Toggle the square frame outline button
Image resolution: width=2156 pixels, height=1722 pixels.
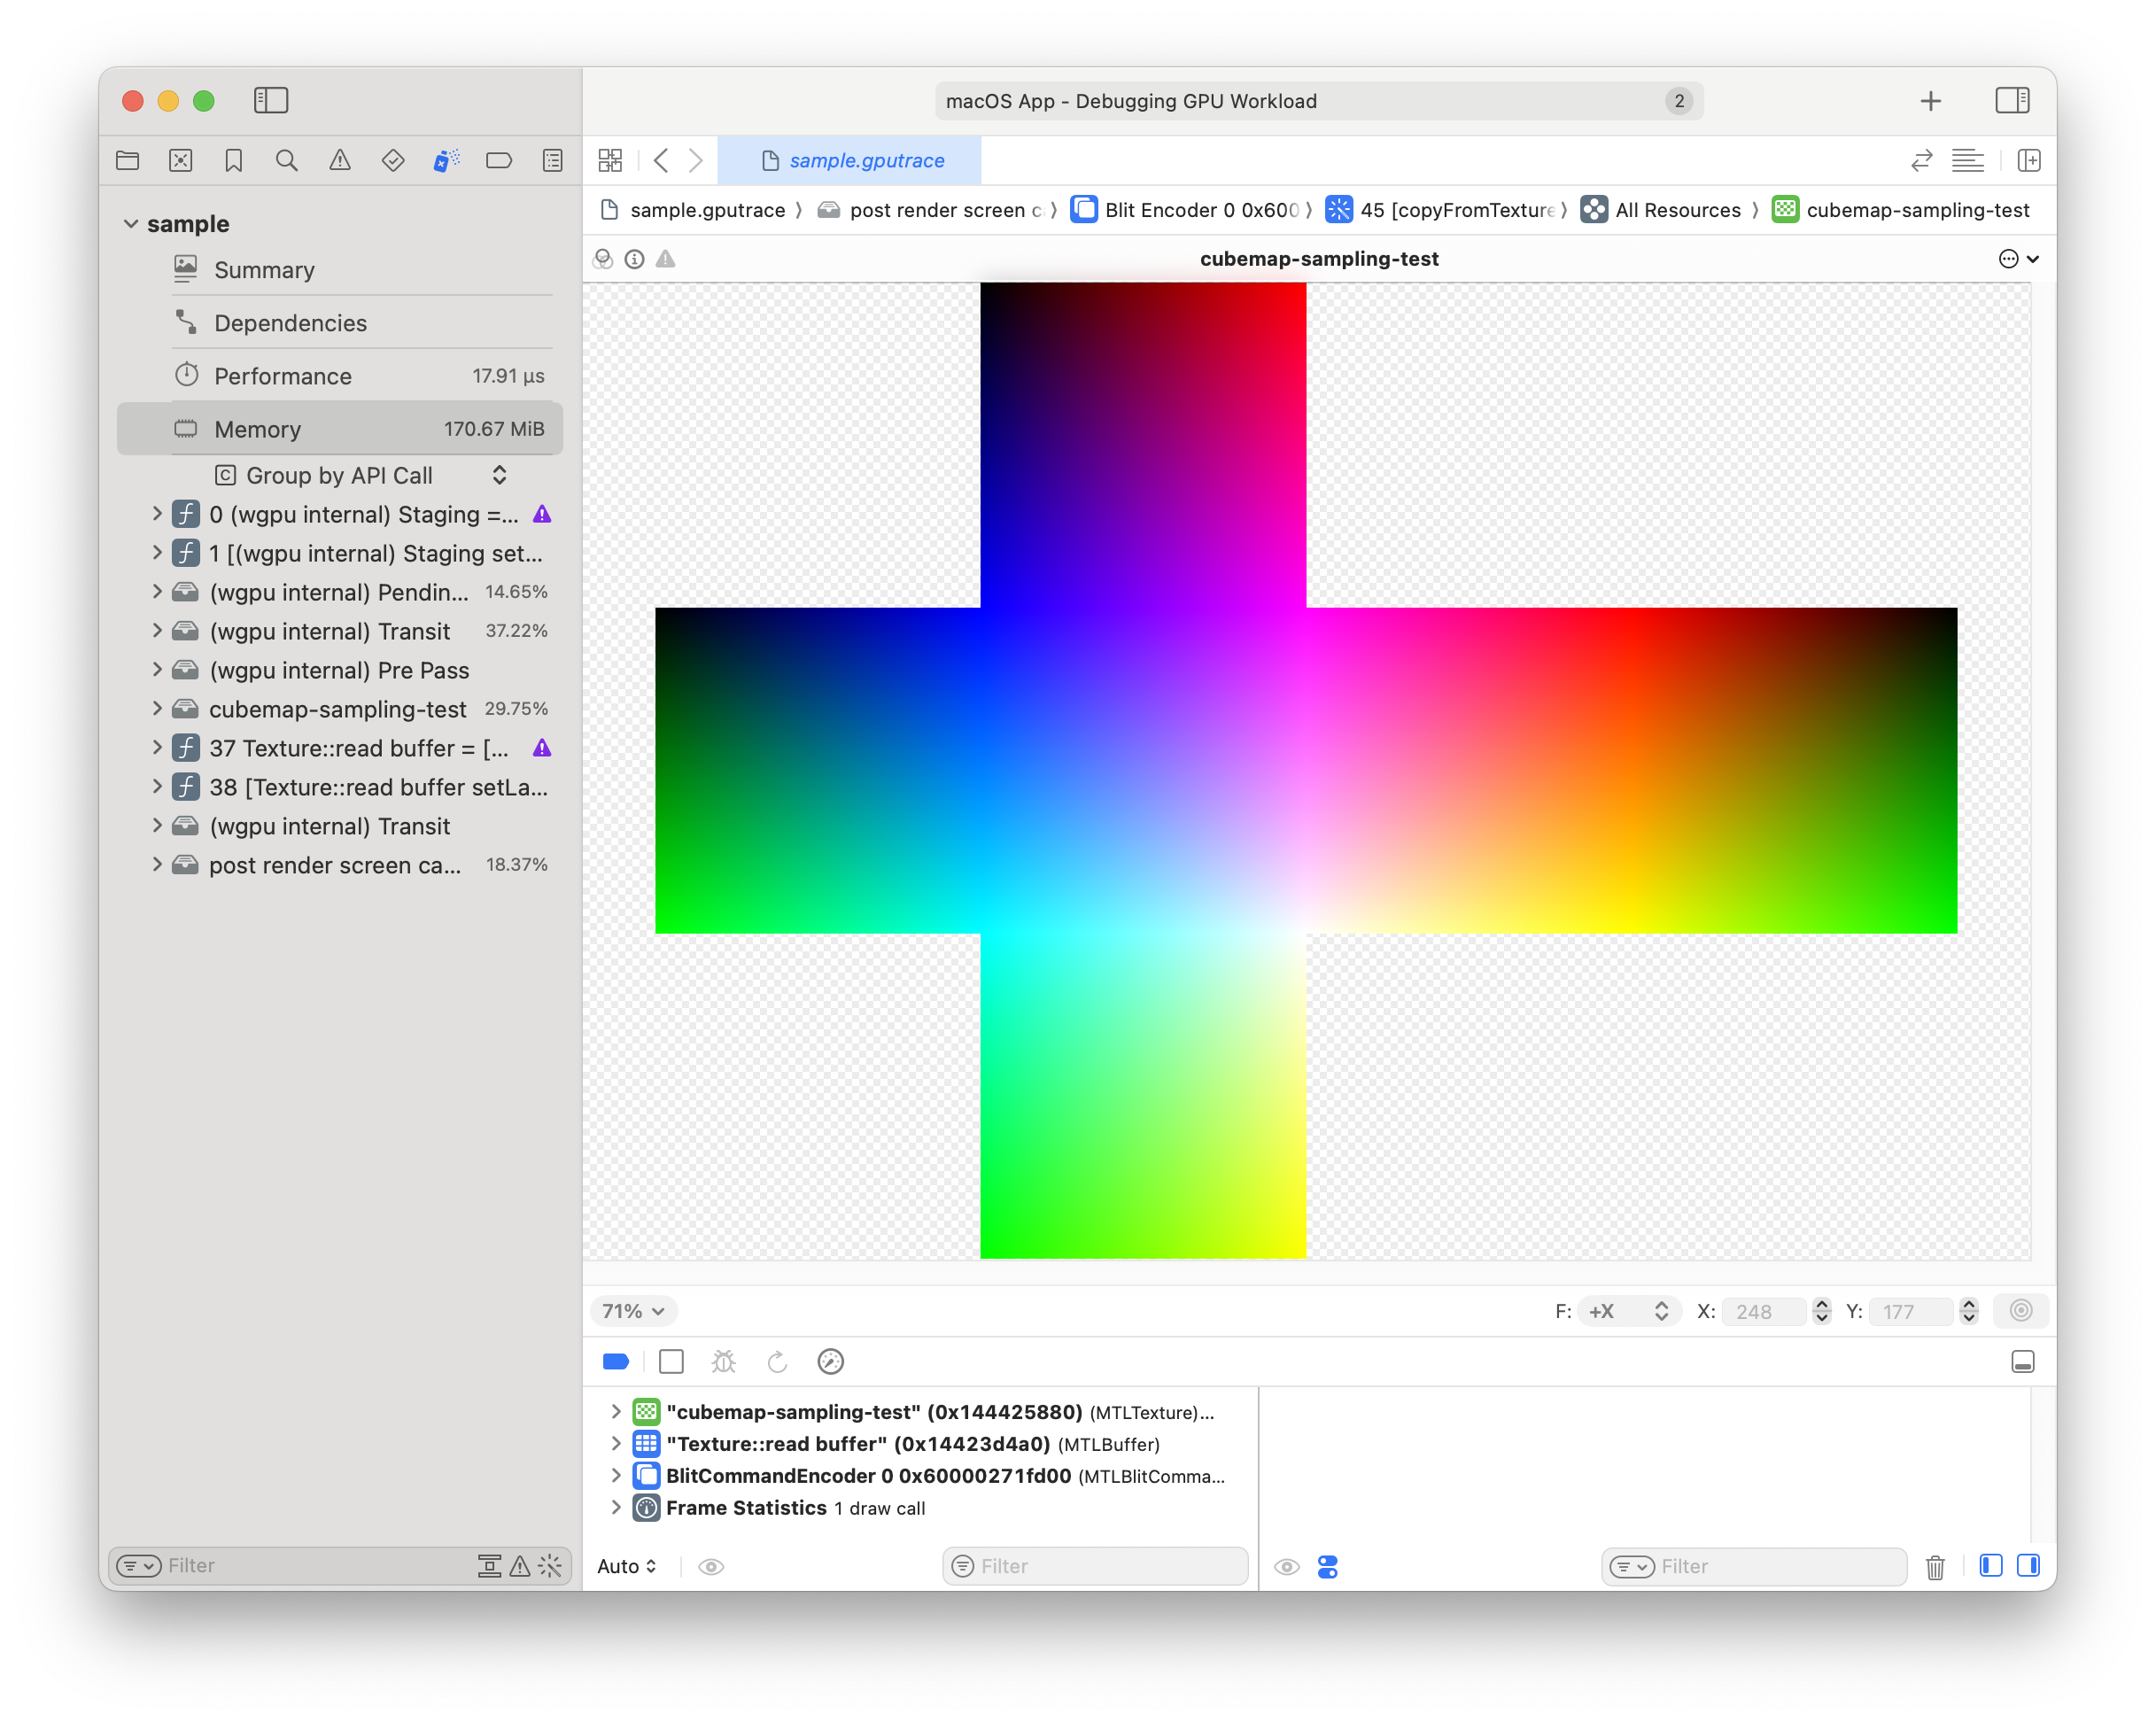pos(671,1362)
